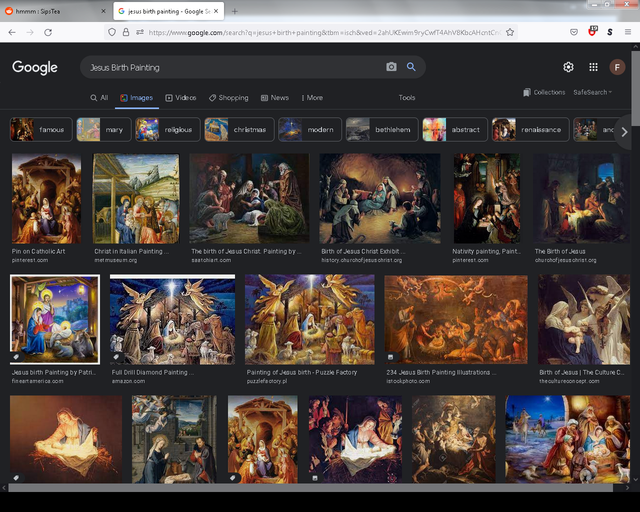Close the Google search browser tab
Image resolution: width=640 pixels, height=512 pixels.
216,11
